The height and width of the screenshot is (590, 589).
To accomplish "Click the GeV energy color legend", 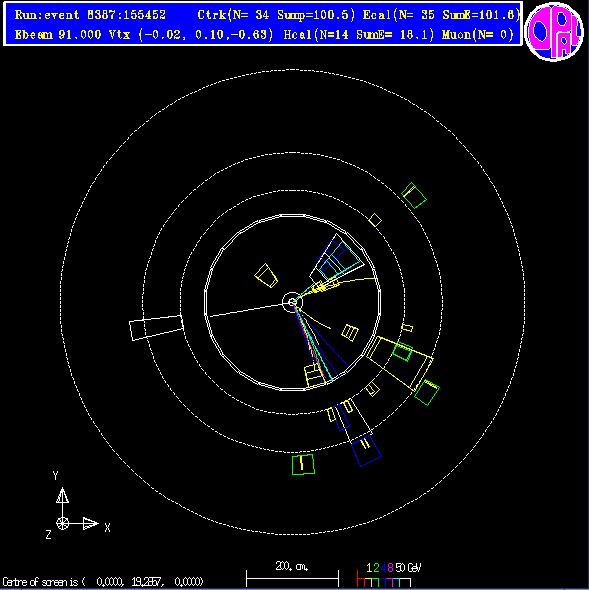I will (x=388, y=575).
